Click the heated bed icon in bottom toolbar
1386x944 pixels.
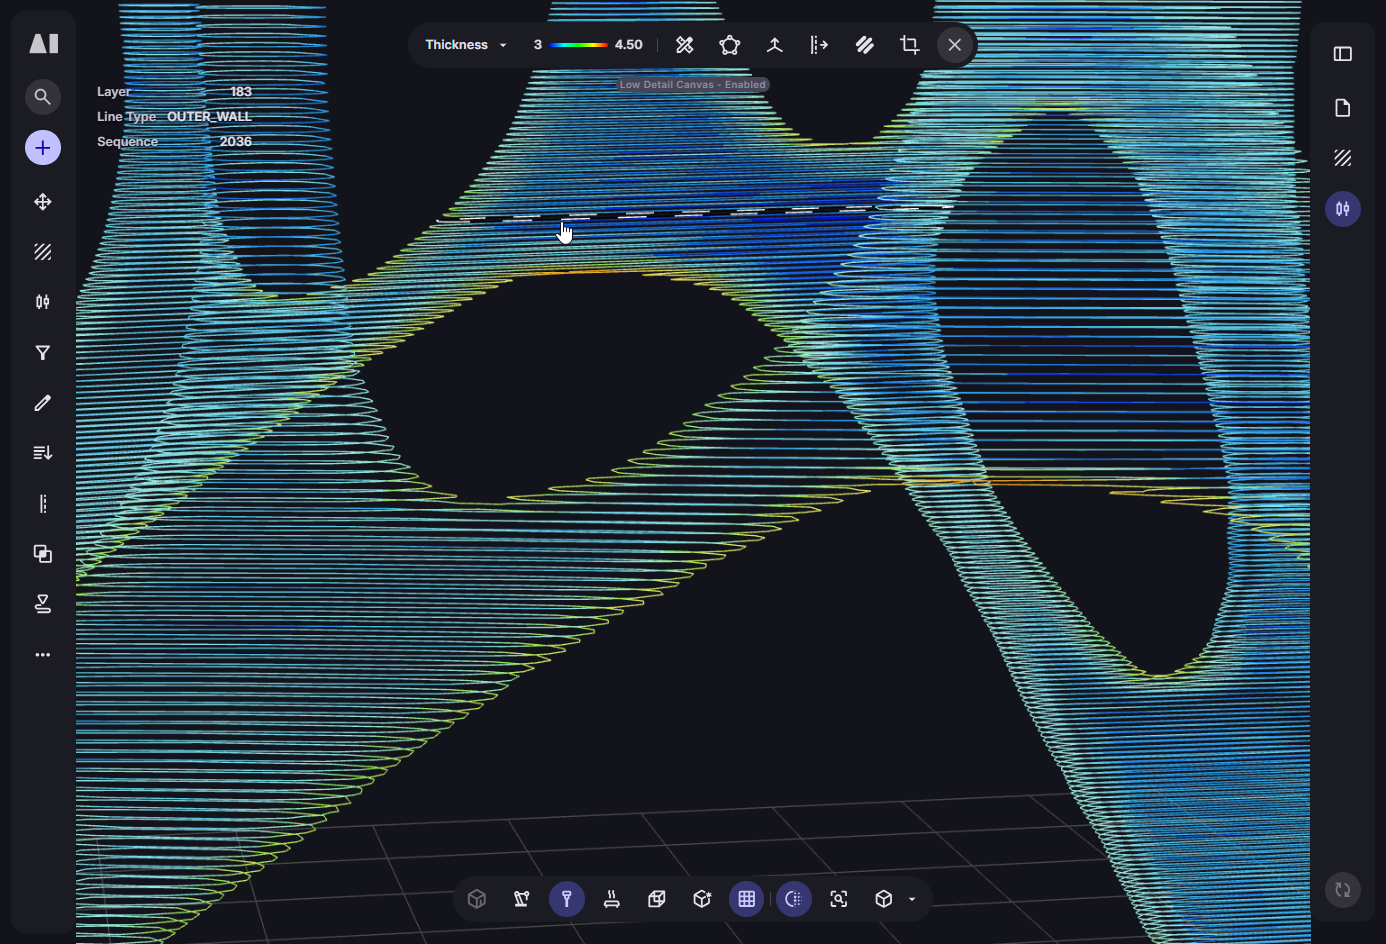pyautogui.click(x=612, y=899)
